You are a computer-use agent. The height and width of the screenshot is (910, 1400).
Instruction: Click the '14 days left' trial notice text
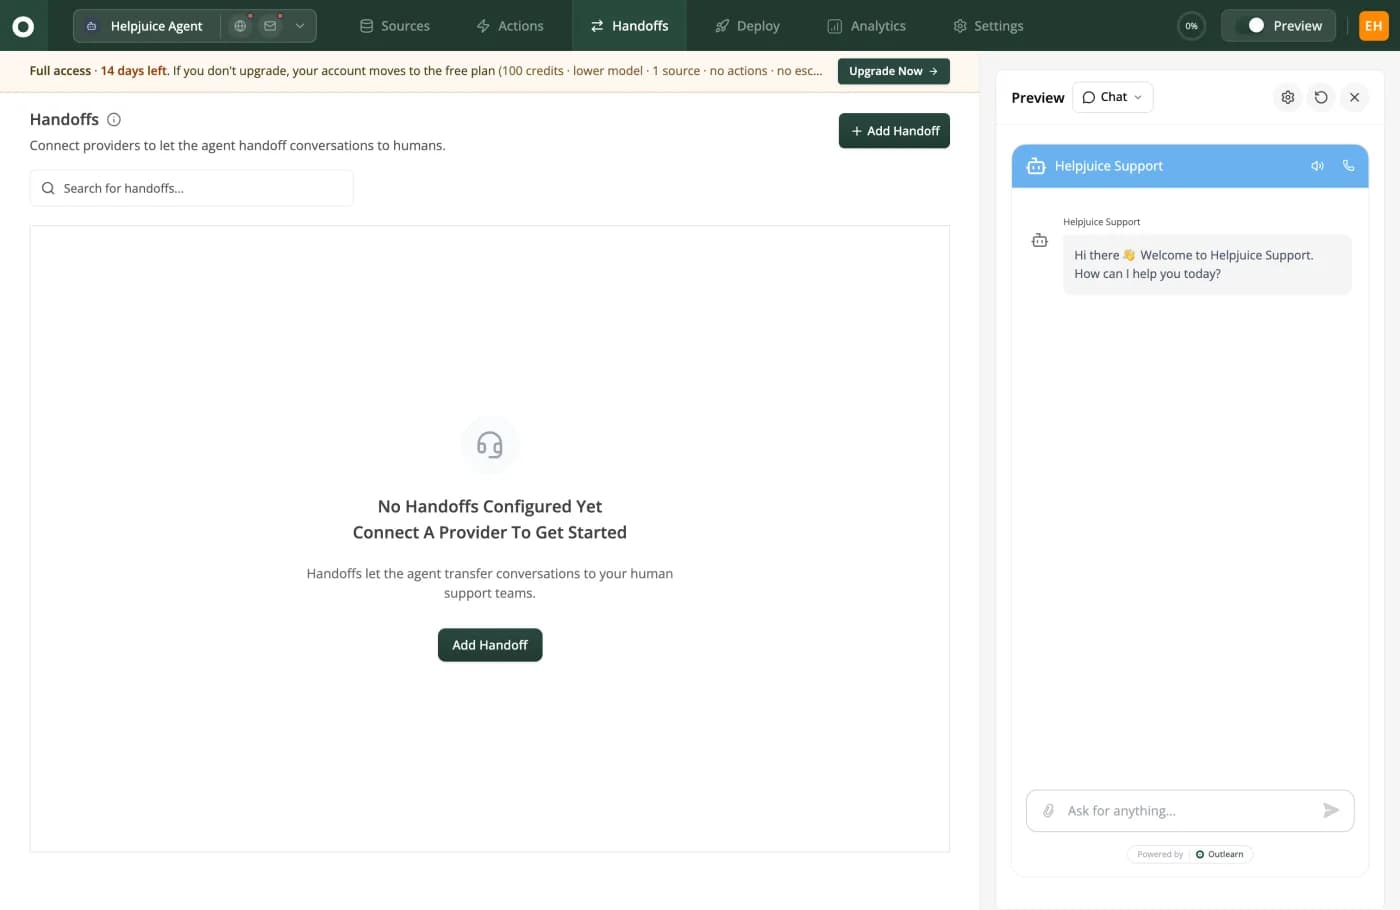coord(134,71)
